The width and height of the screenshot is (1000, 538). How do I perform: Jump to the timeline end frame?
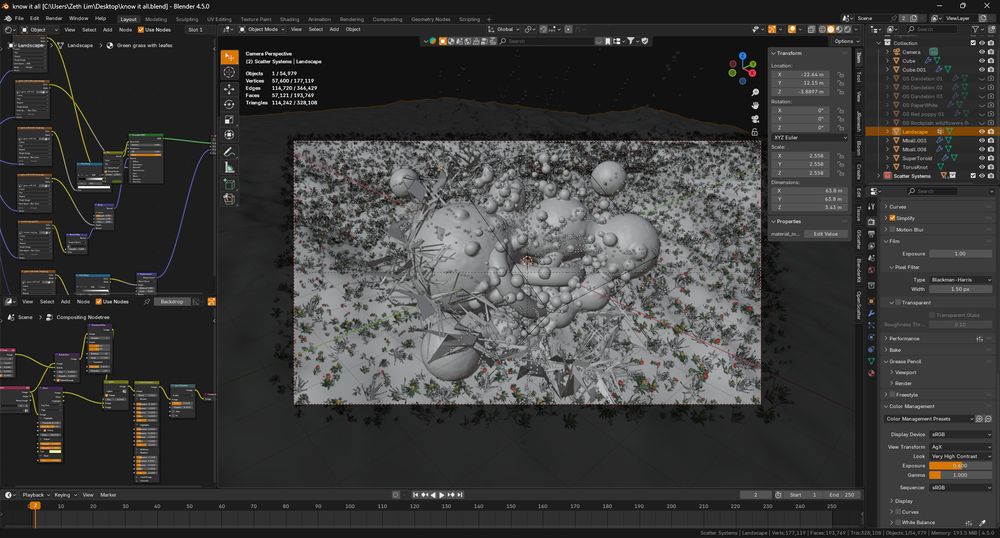(x=460, y=495)
